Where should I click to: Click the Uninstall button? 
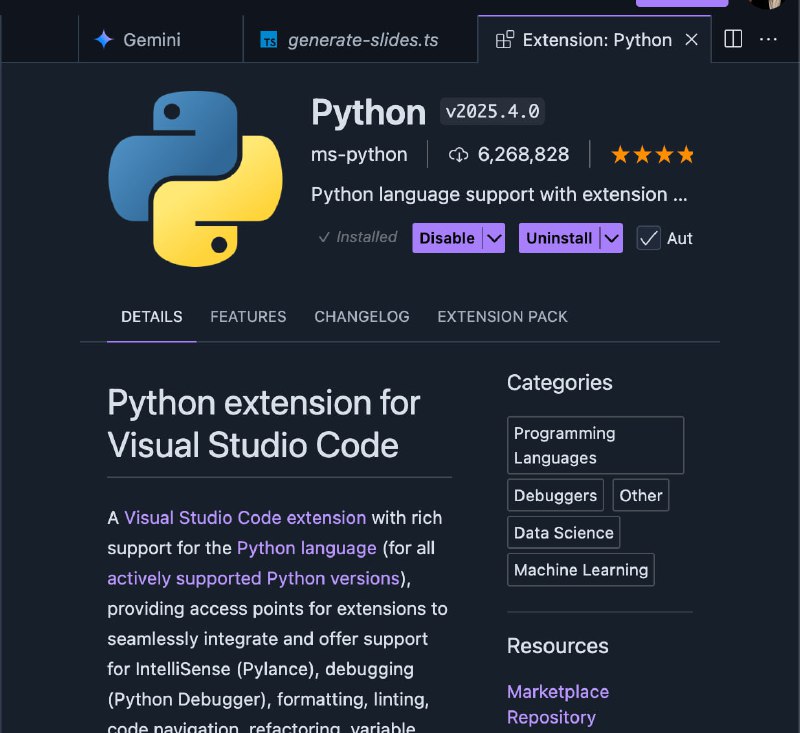[x=559, y=238]
